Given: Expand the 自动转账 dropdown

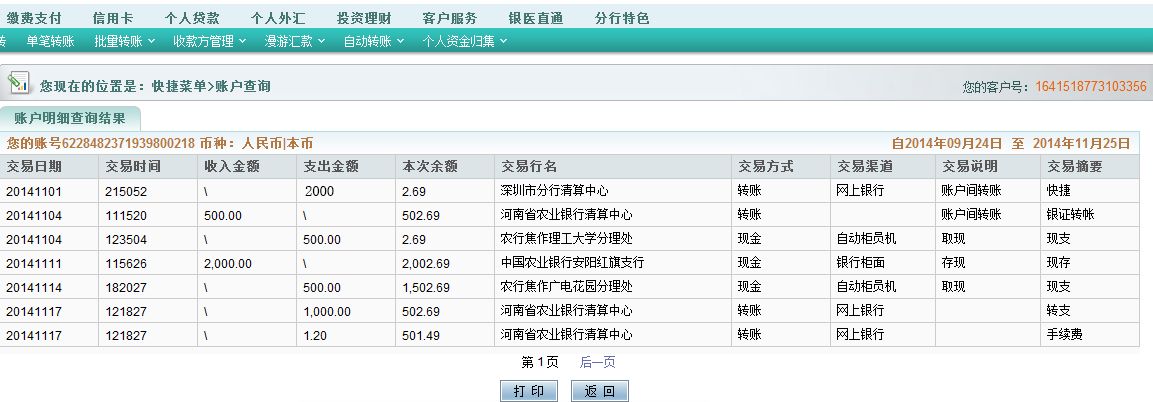Looking at the screenshot, I should (x=374, y=41).
